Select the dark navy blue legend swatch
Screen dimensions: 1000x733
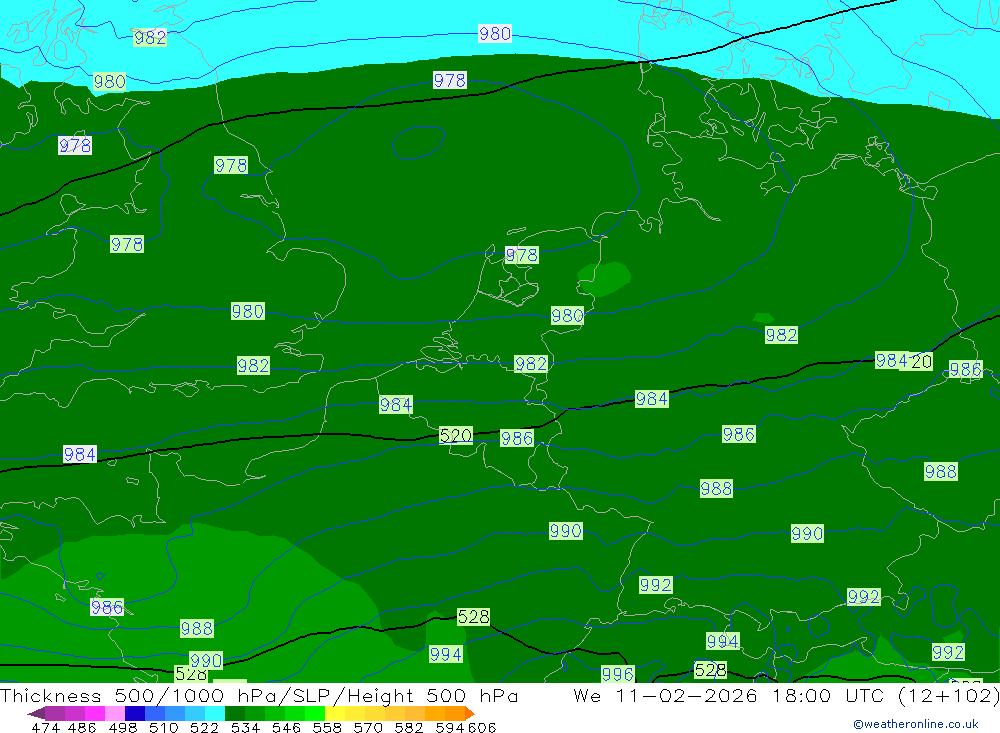pos(135,713)
